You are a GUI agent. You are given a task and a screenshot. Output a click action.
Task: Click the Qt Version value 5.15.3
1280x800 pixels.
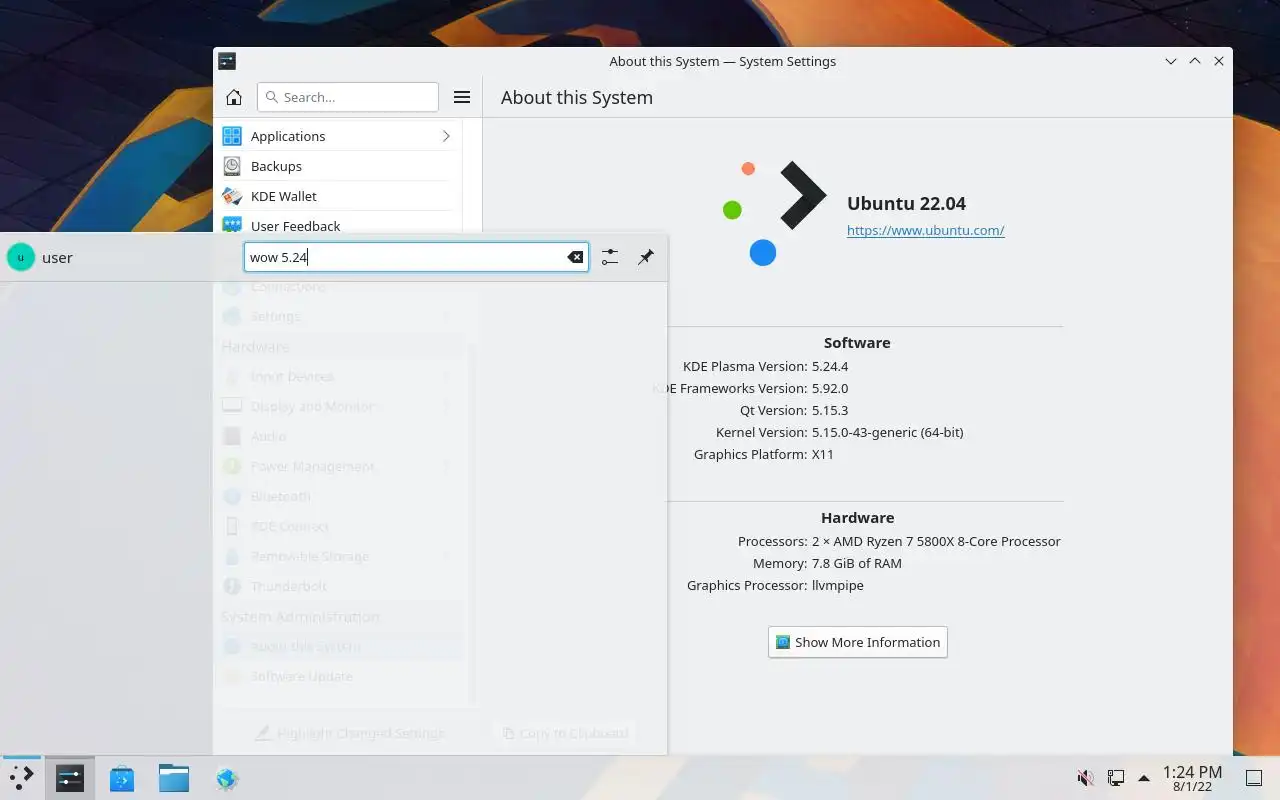click(x=830, y=410)
